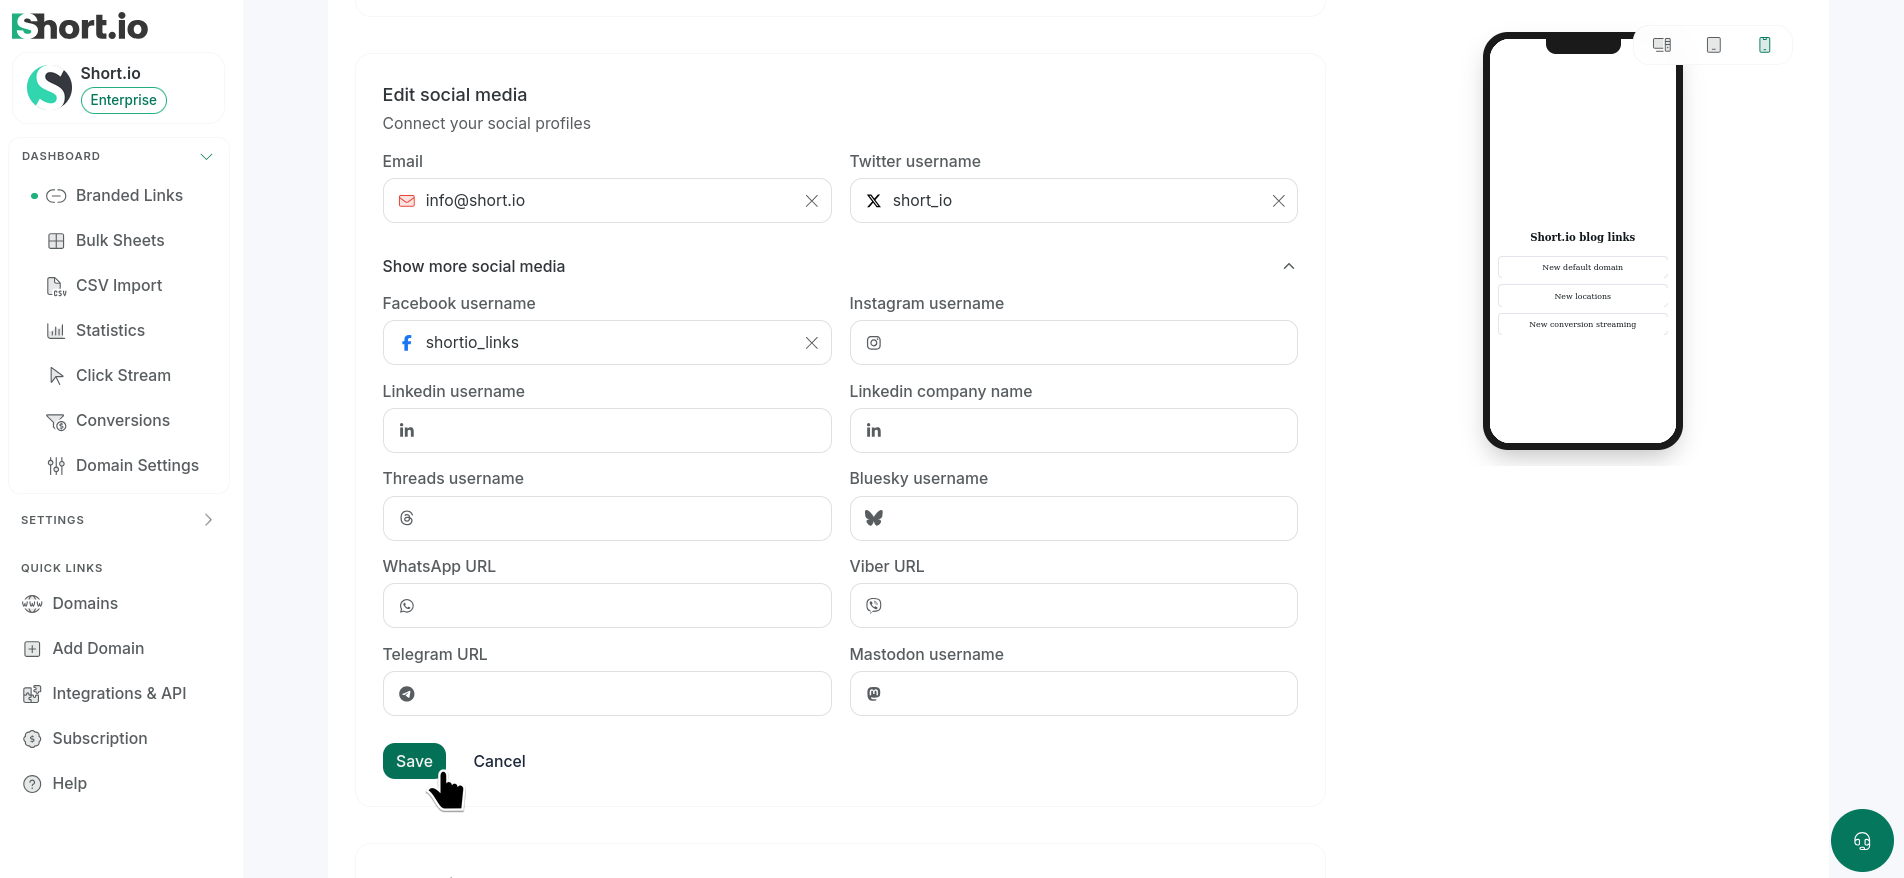Go to Click Stream page
This screenshot has height=878, width=1904.
[123, 375]
